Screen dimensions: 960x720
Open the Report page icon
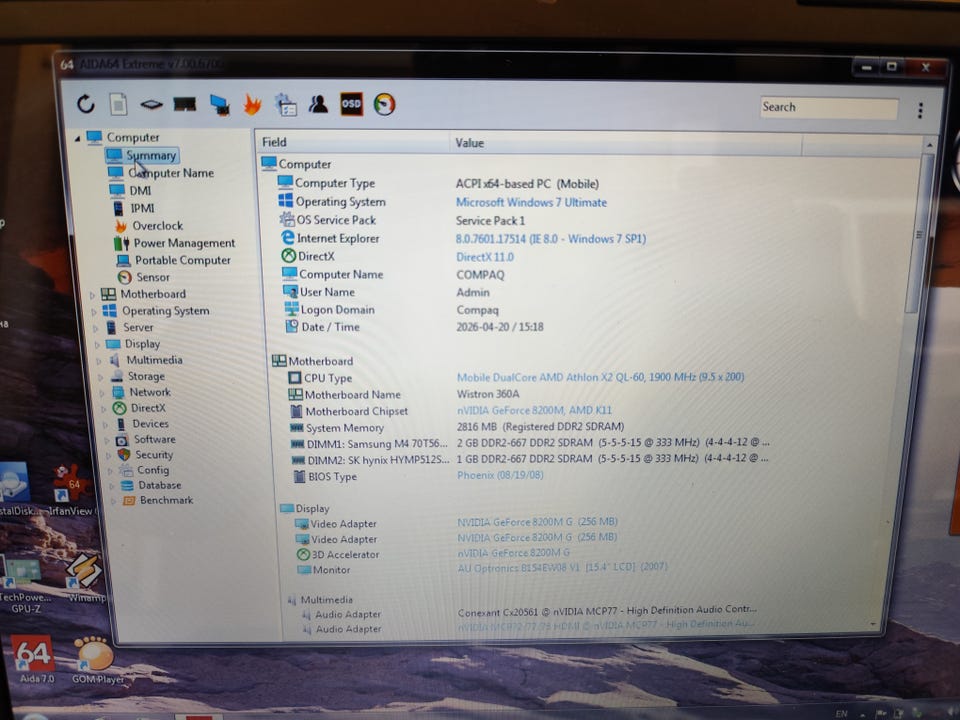tap(118, 105)
